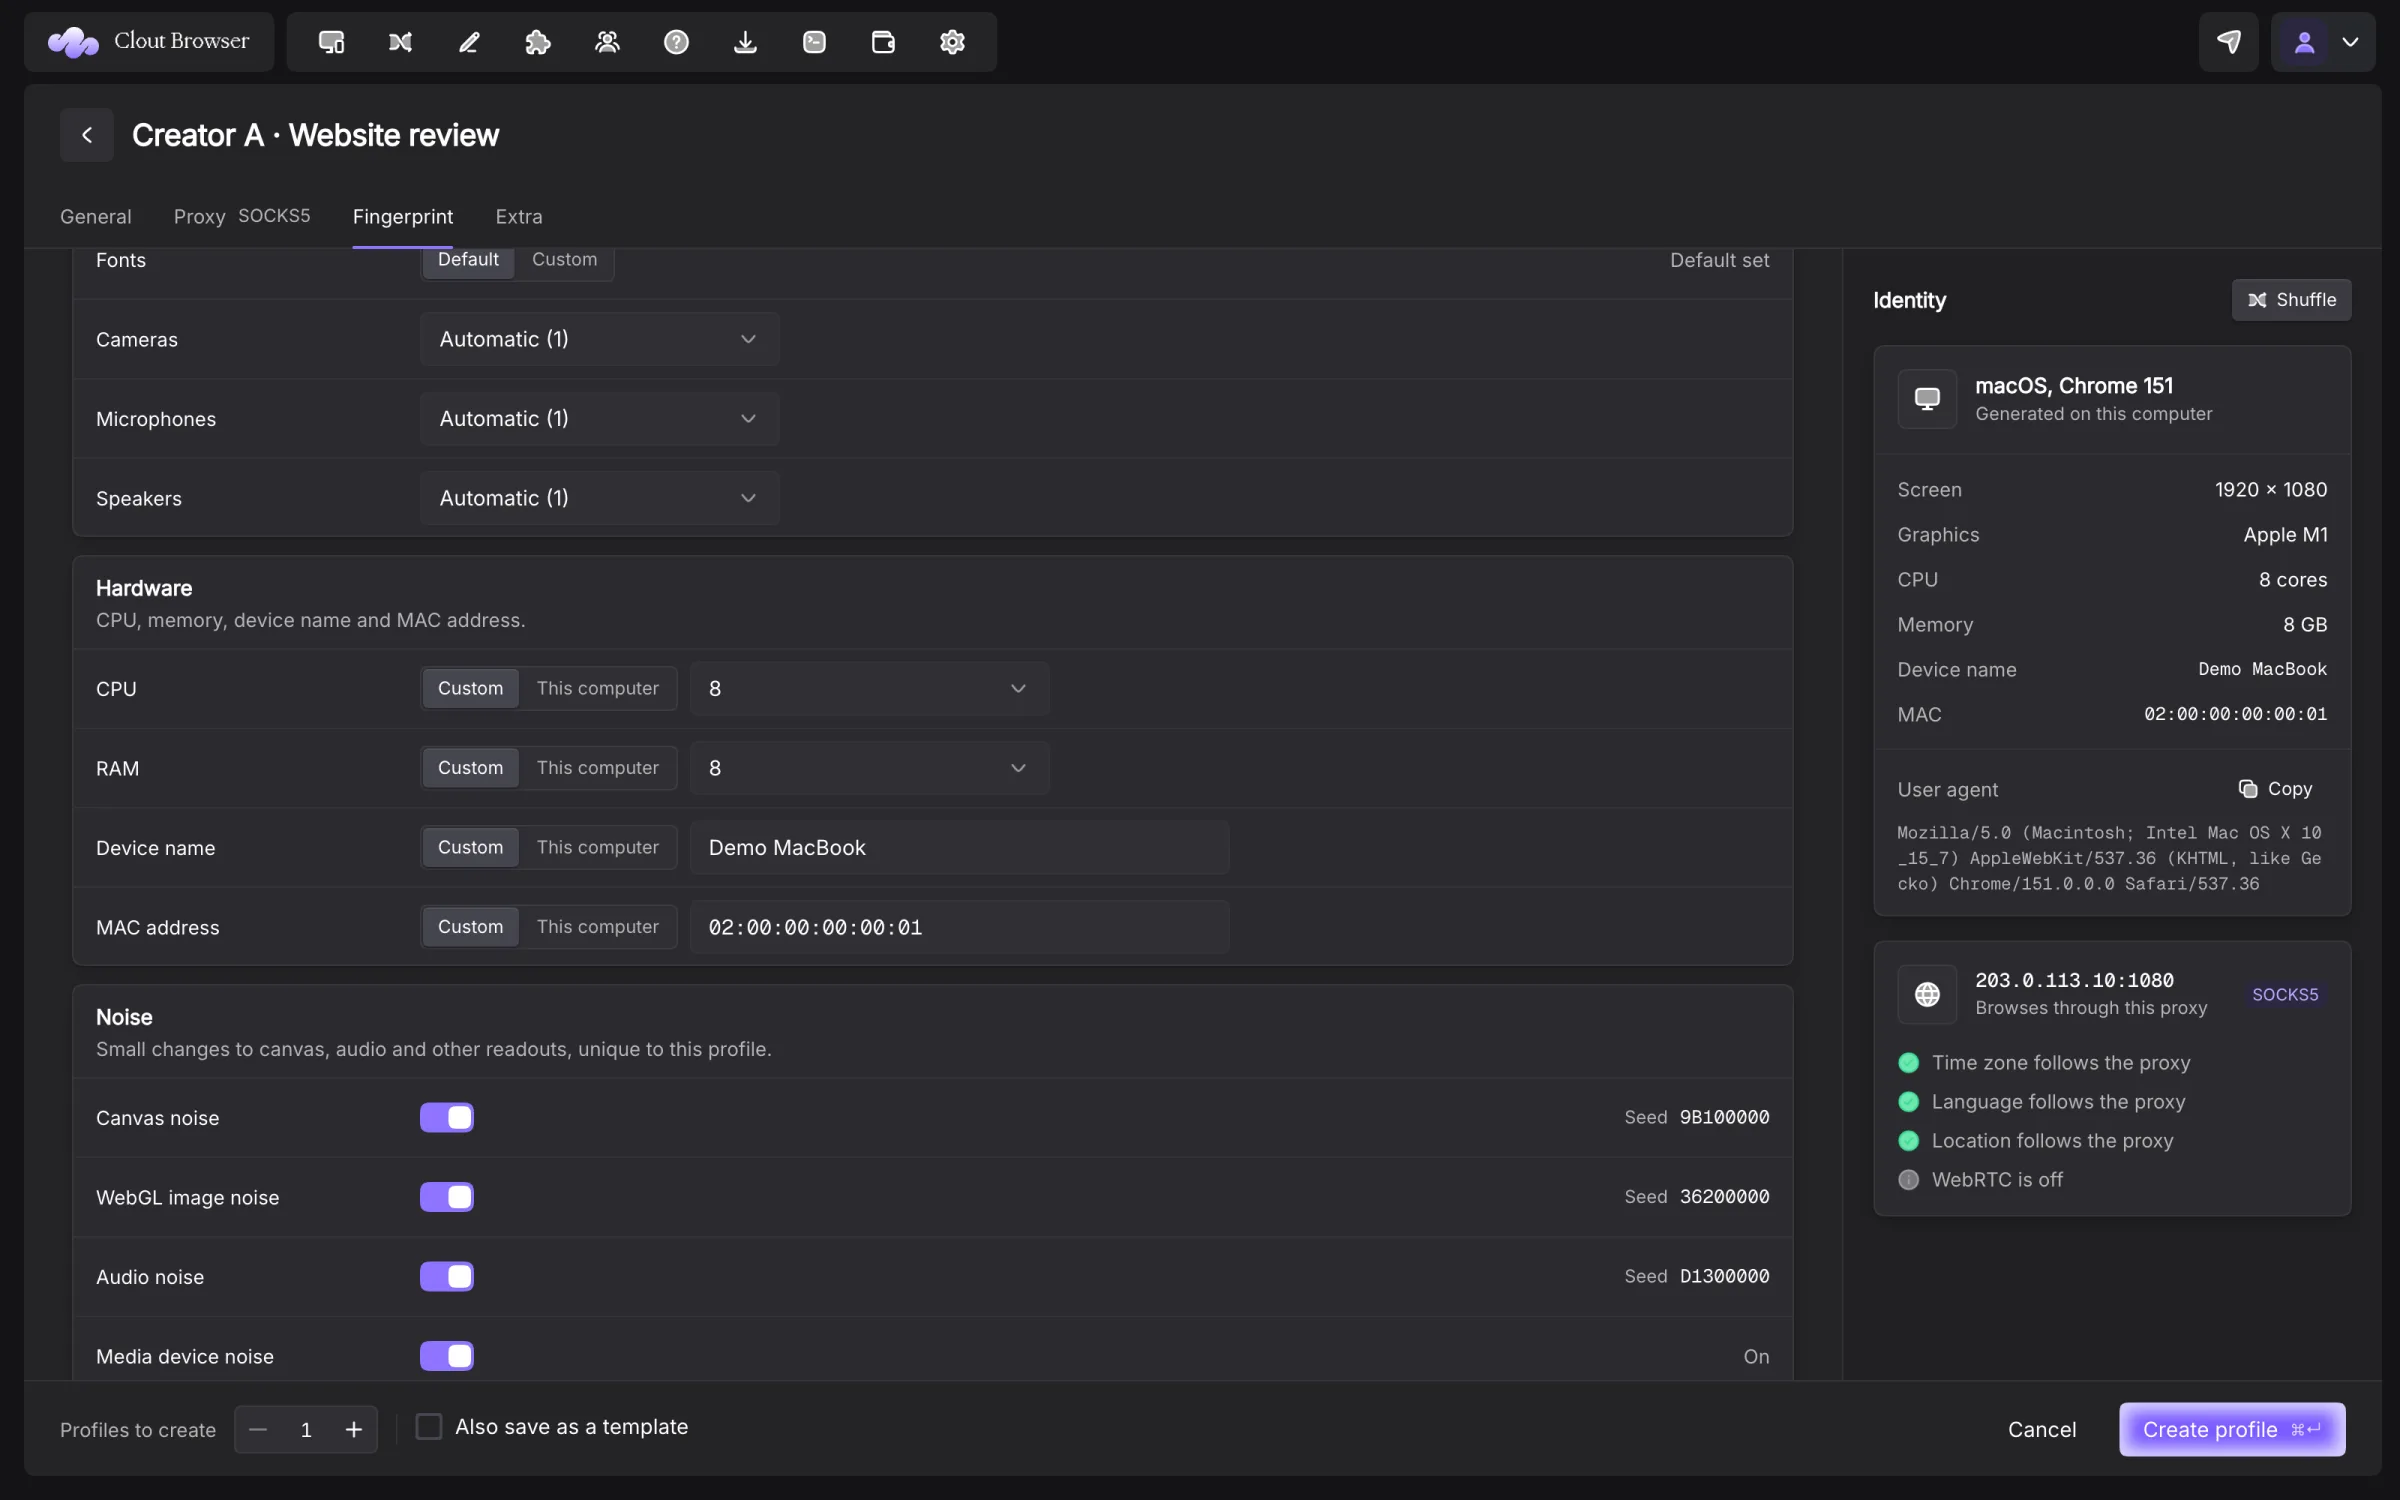Shuffle the identity
The width and height of the screenshot is (2400, 1500).
pos(2291,300)
